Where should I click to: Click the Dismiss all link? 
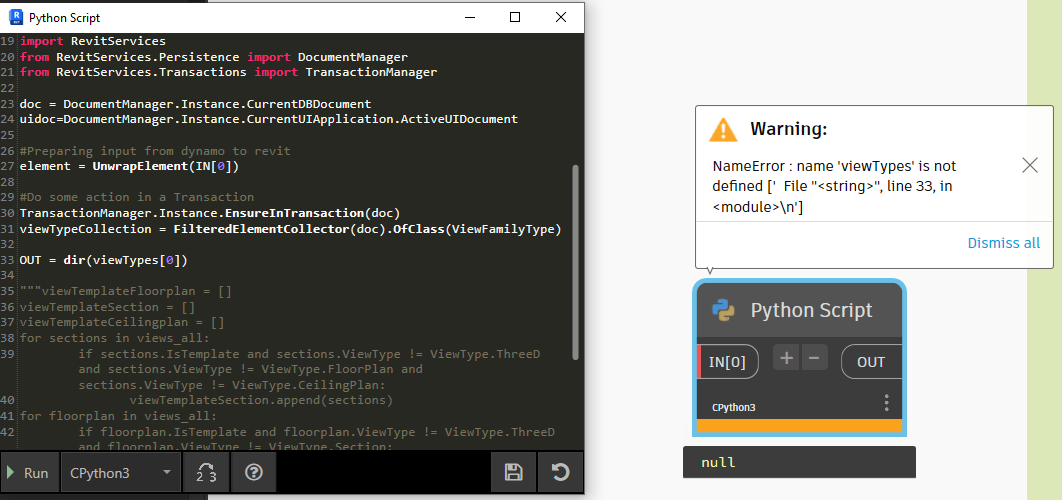click(x=1003, y=243)
